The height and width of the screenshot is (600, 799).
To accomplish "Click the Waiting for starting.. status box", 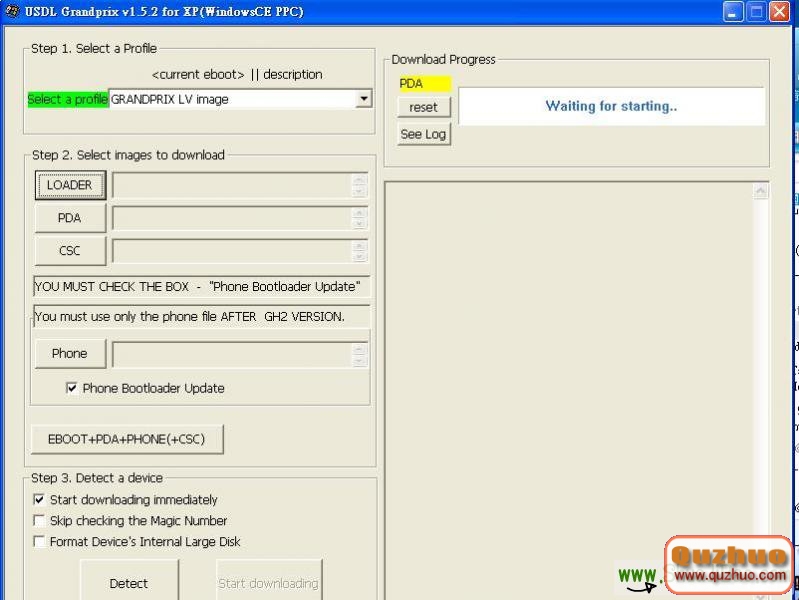I will 611,106.
